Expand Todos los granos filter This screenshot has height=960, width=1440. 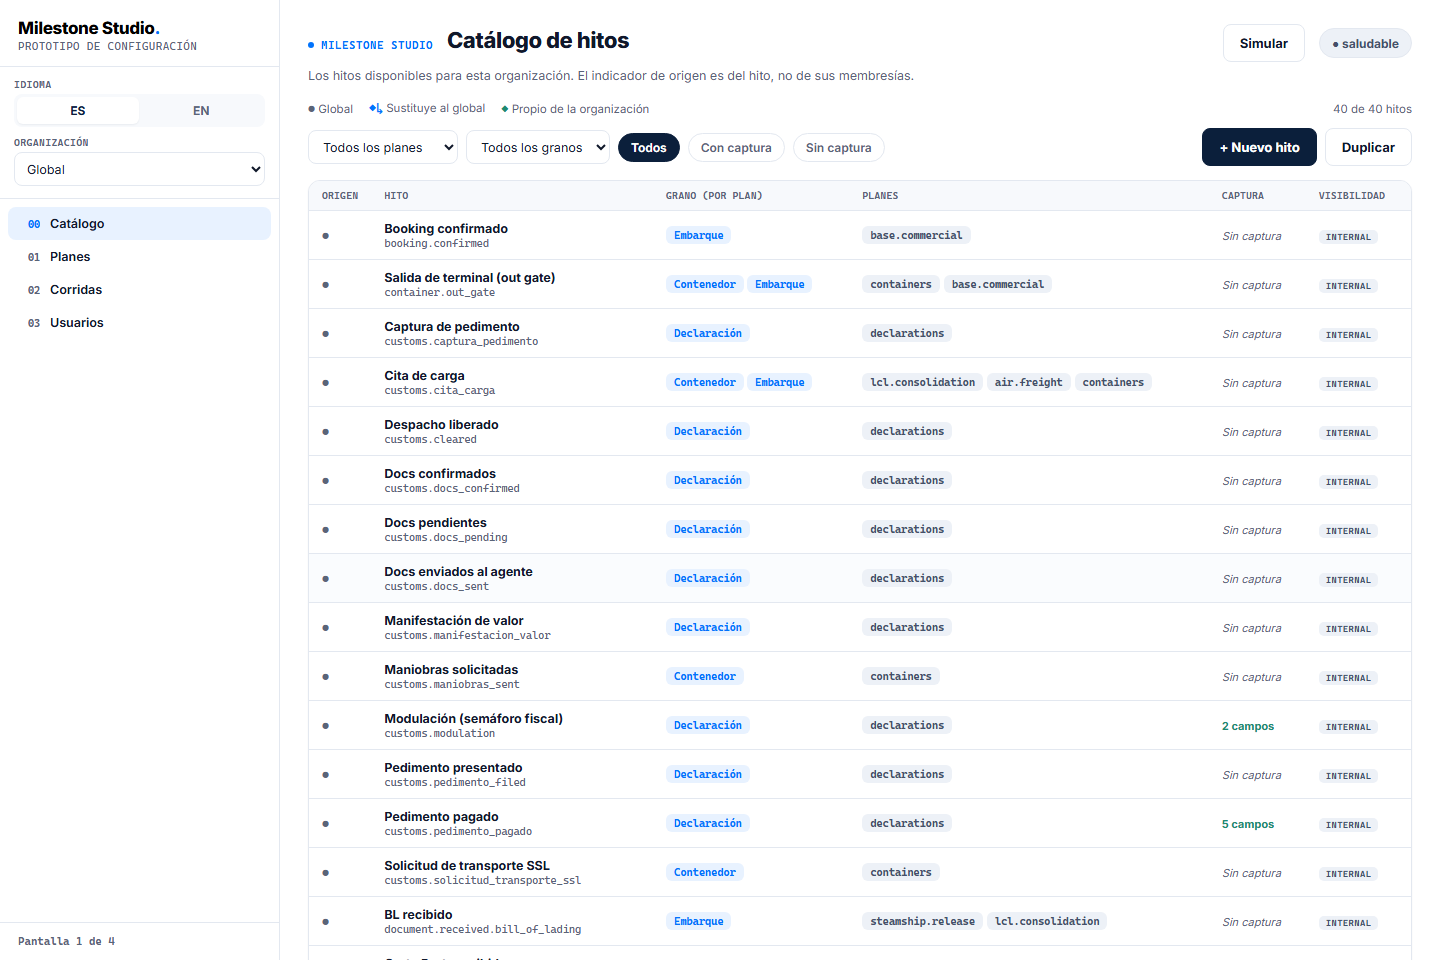tap(538, 147)
